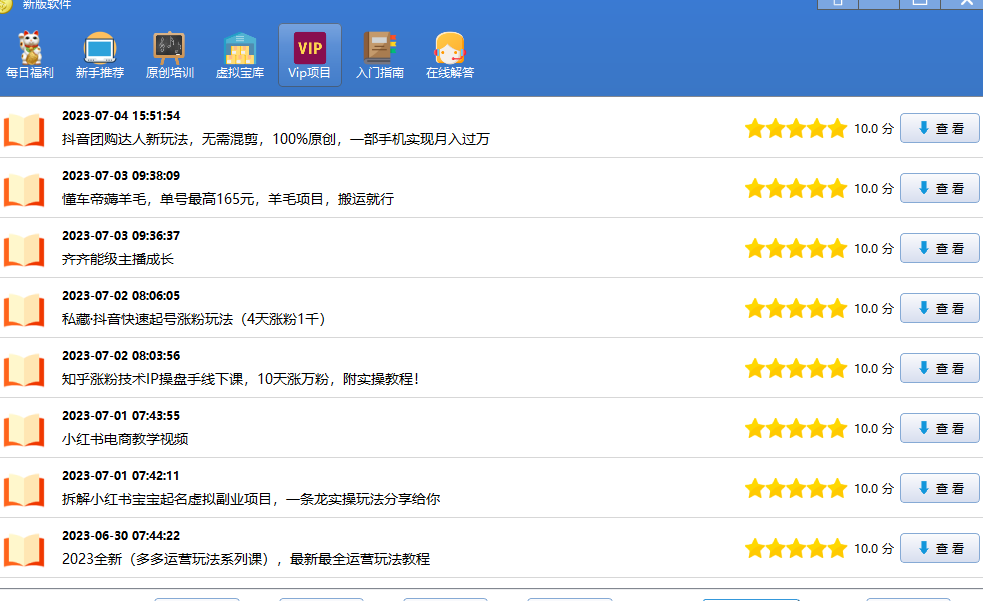
Task: Click timestamp 2023-07-03 09:36:37
Action: [x=121, y=236]
